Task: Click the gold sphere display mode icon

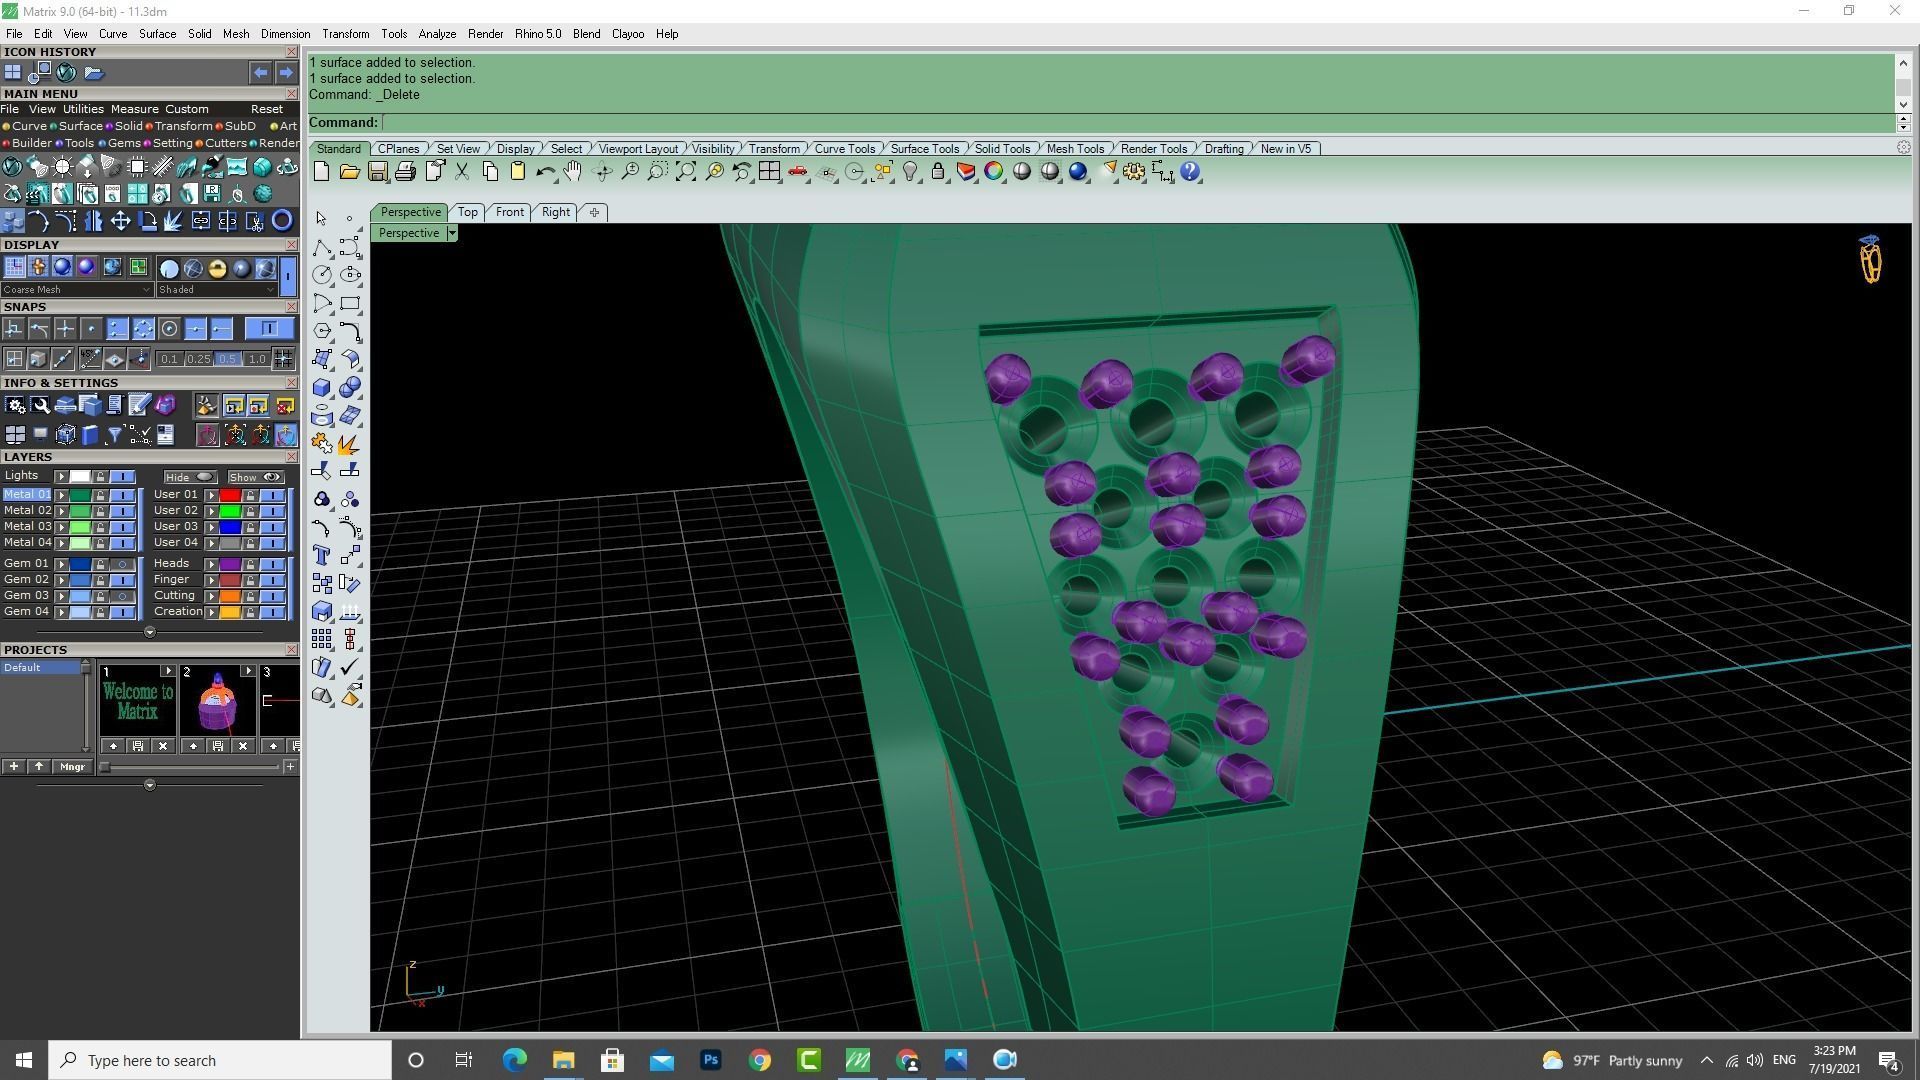Action: [x=217, y=268]
